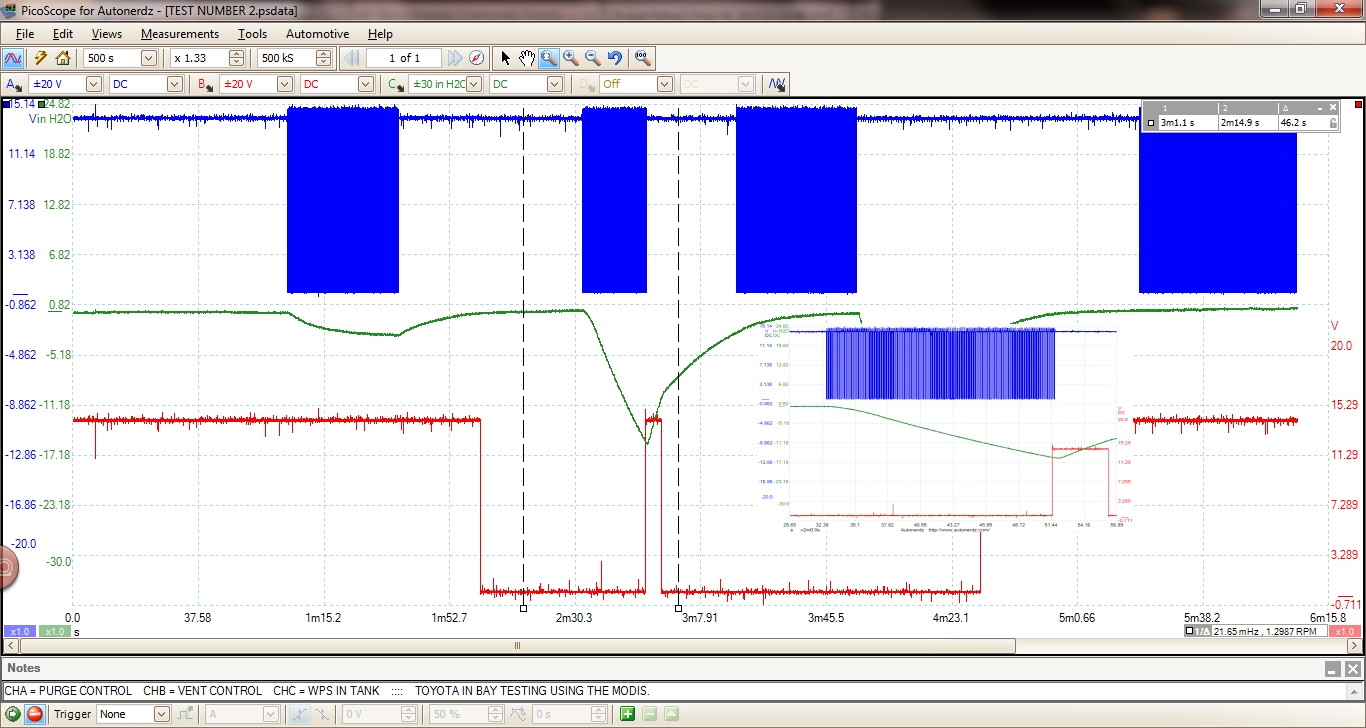Click the delta value 46.2 s

(x=1293, y=123)
